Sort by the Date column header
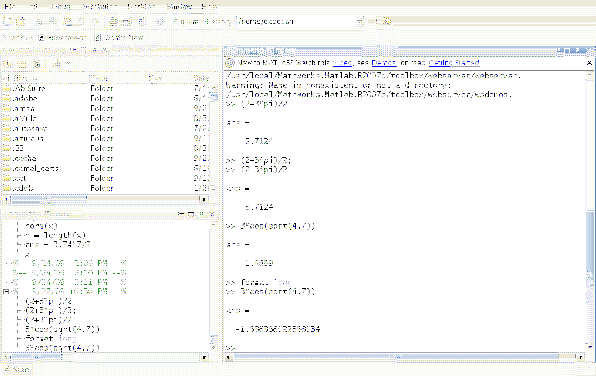 pos(201,78)
